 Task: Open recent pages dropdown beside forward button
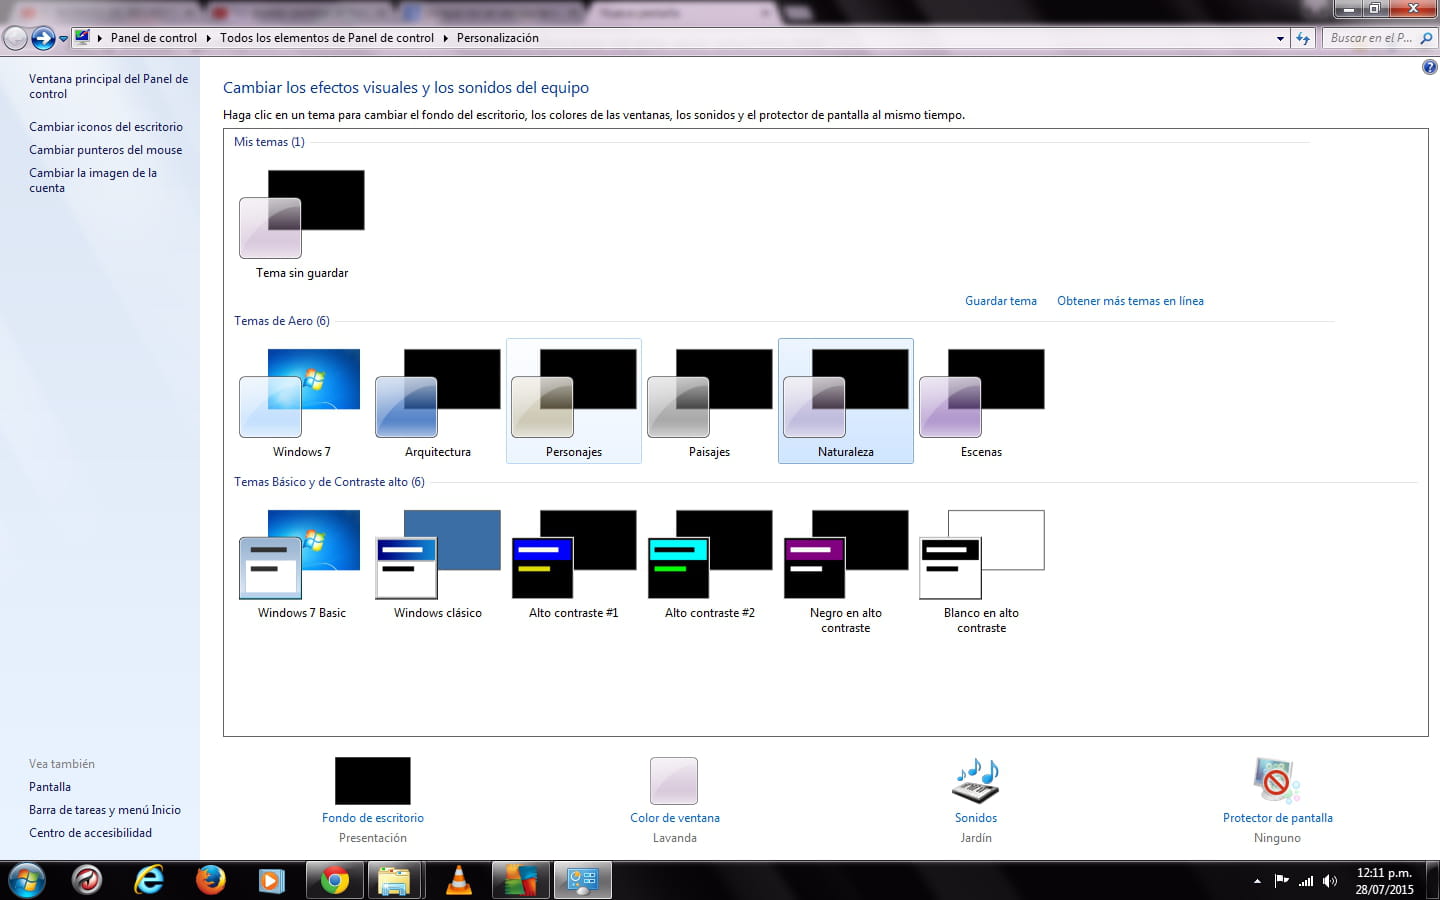pyautogui.click(x=63, y=39)
